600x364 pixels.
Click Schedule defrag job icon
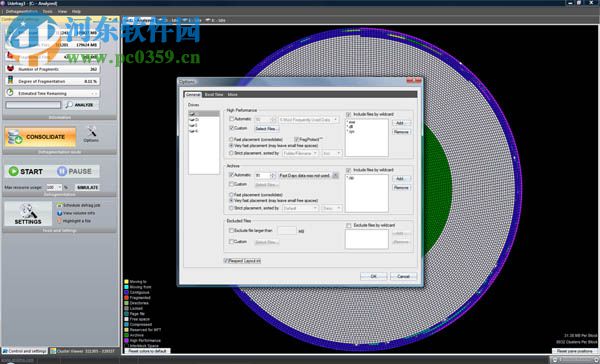click(x=60, y=205)
